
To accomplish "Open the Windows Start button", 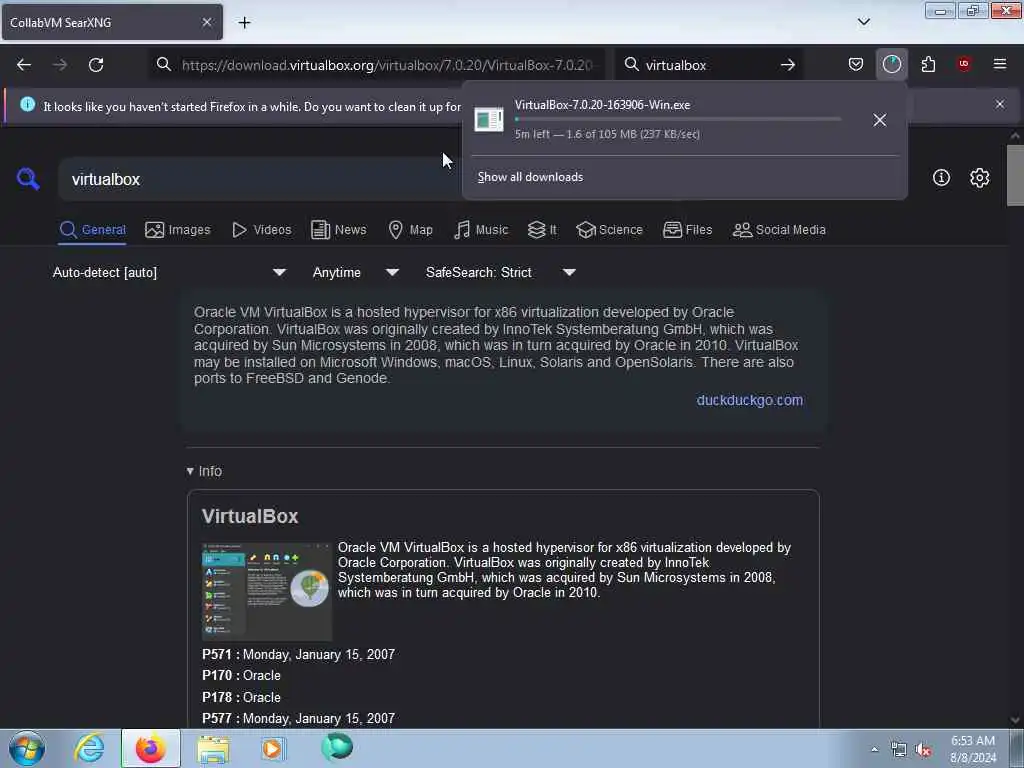I will [x=27, y=748].
